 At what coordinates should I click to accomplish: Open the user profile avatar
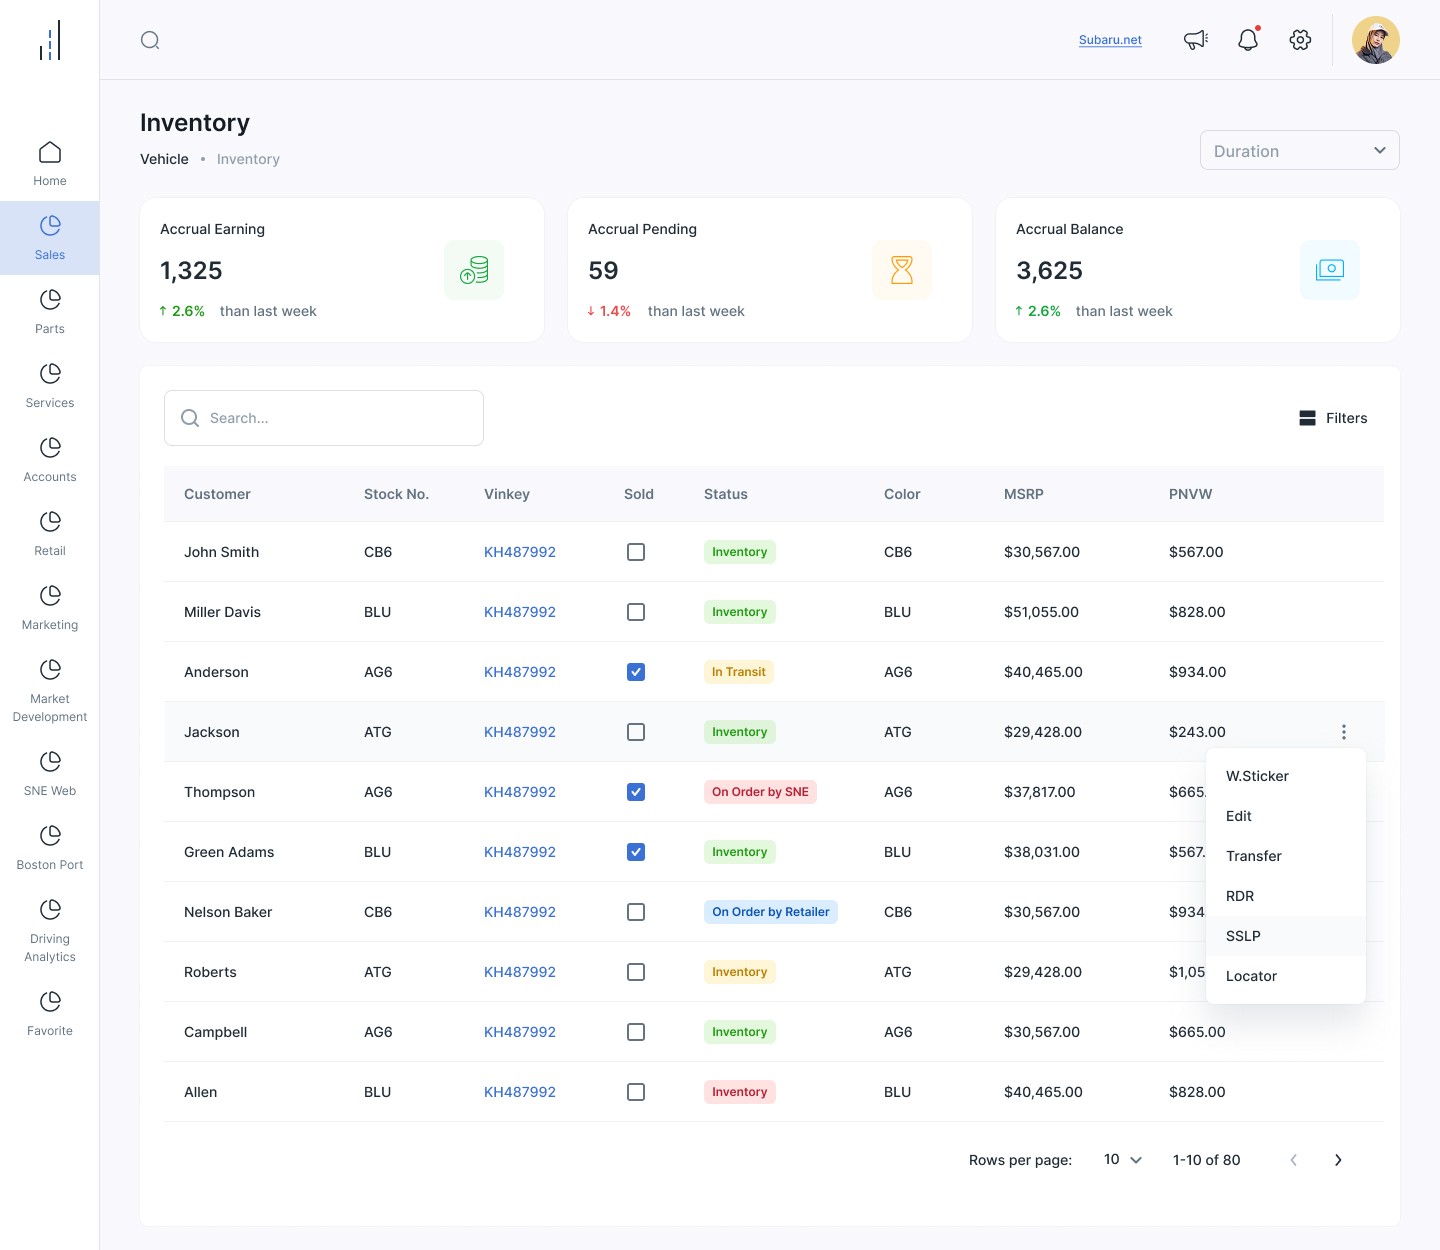click(x=1376, y=40)
